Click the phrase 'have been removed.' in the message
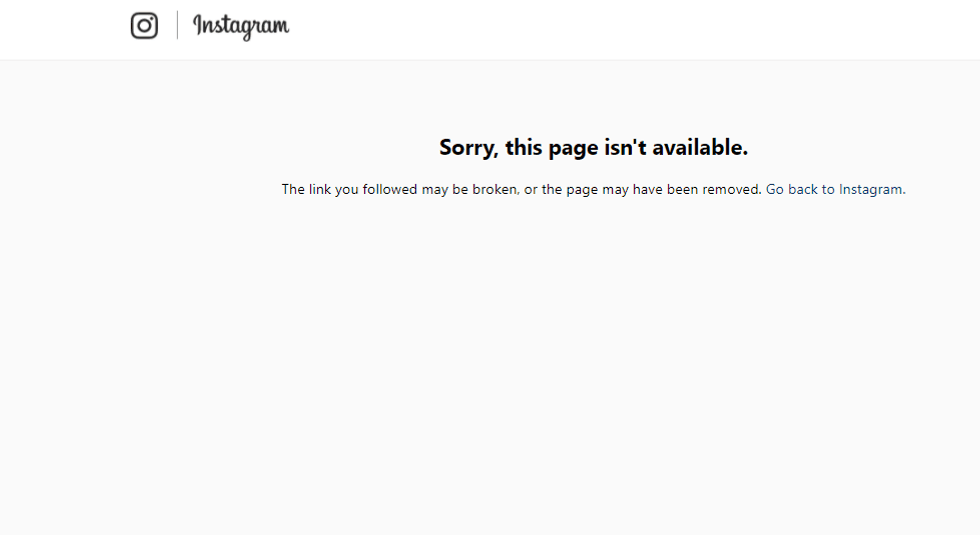The width and height of the screenshot is (980, 535). tap(697, 189)
